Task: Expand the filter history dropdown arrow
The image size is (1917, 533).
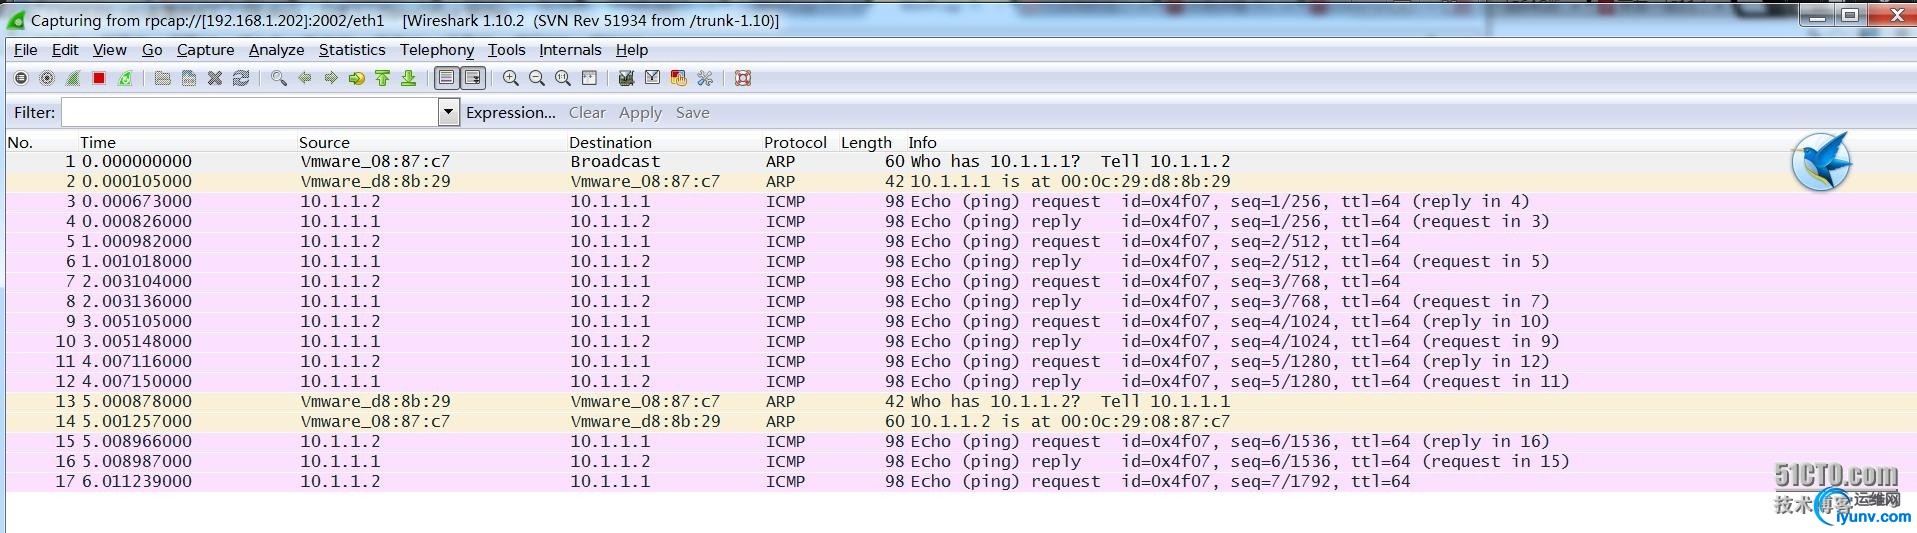Action: click(448, 112)
